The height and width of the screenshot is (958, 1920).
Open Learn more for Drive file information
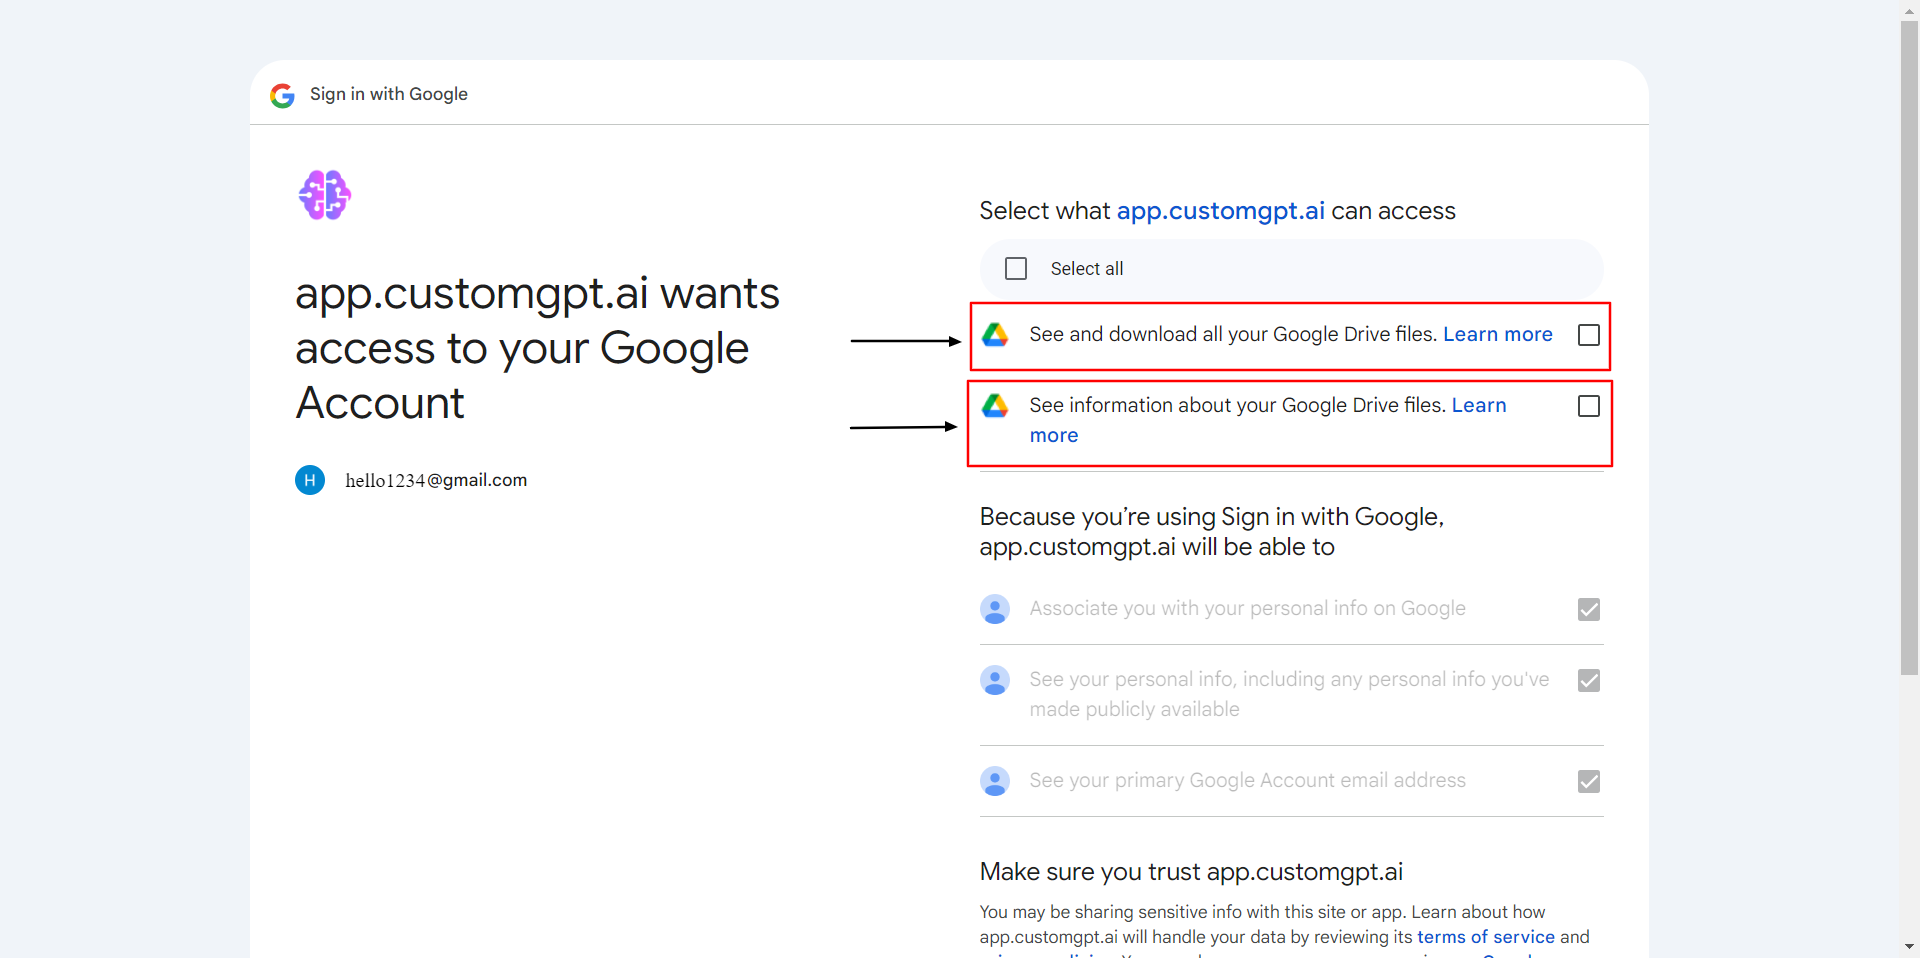coord(1478,405)
